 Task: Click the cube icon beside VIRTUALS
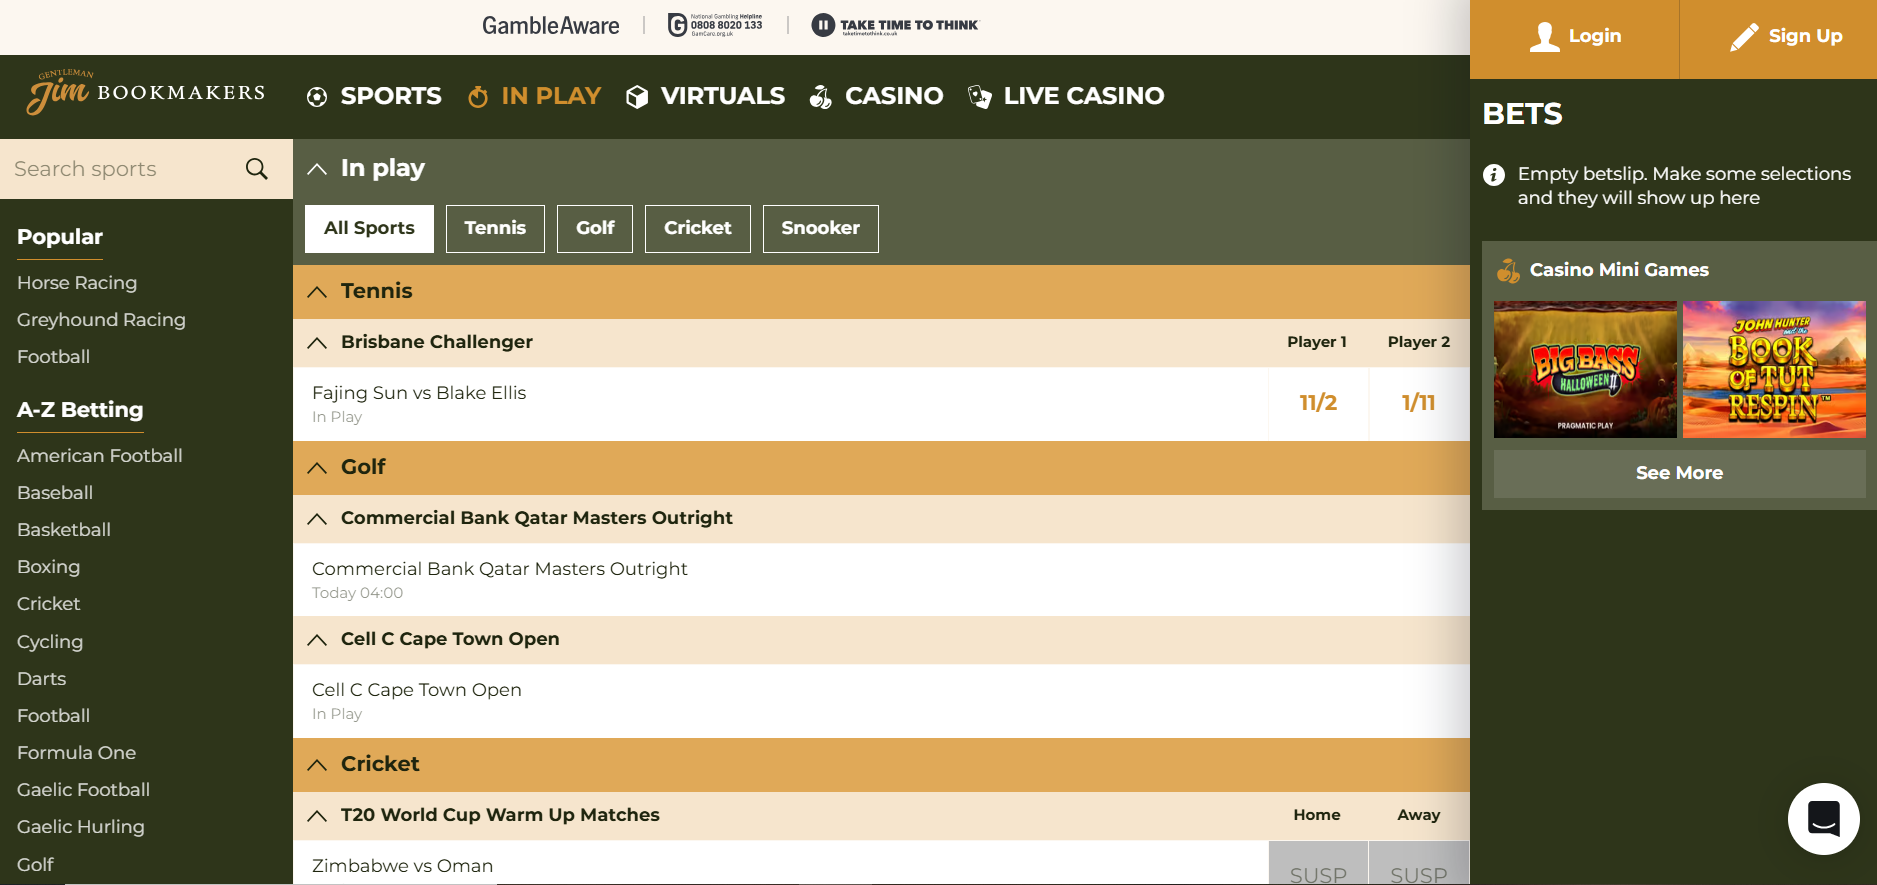pyautogui.click(x=637, y=97)
